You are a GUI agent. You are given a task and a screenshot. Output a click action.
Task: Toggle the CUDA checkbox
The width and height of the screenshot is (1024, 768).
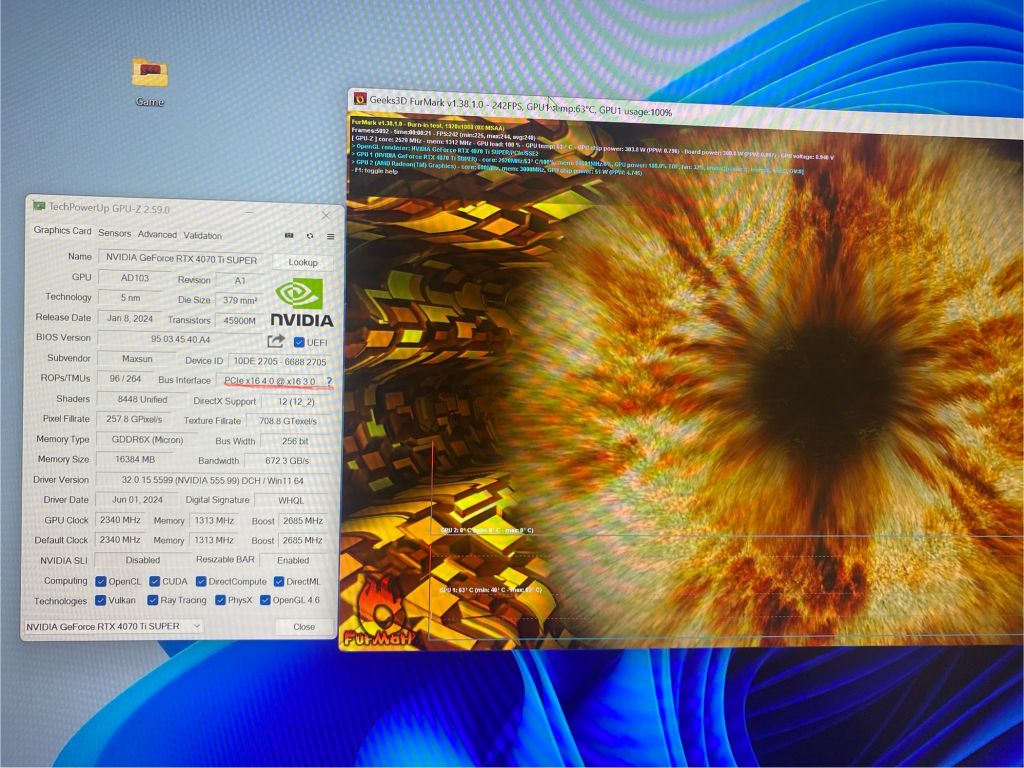click(155, 581)
